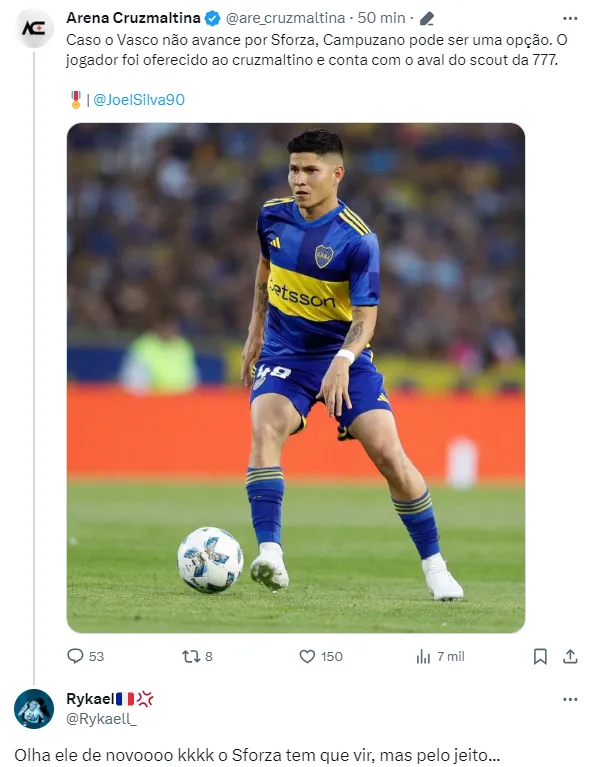The height and width of the screenshot is (767, 591).
Task: Open the @Rykaell_ handle
Action: (x=101, y=719)
